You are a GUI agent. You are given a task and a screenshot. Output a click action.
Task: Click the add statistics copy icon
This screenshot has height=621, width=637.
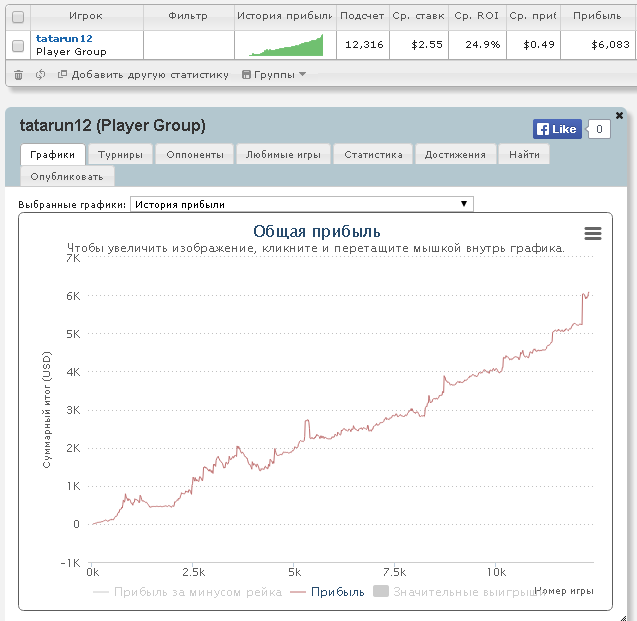62,74
